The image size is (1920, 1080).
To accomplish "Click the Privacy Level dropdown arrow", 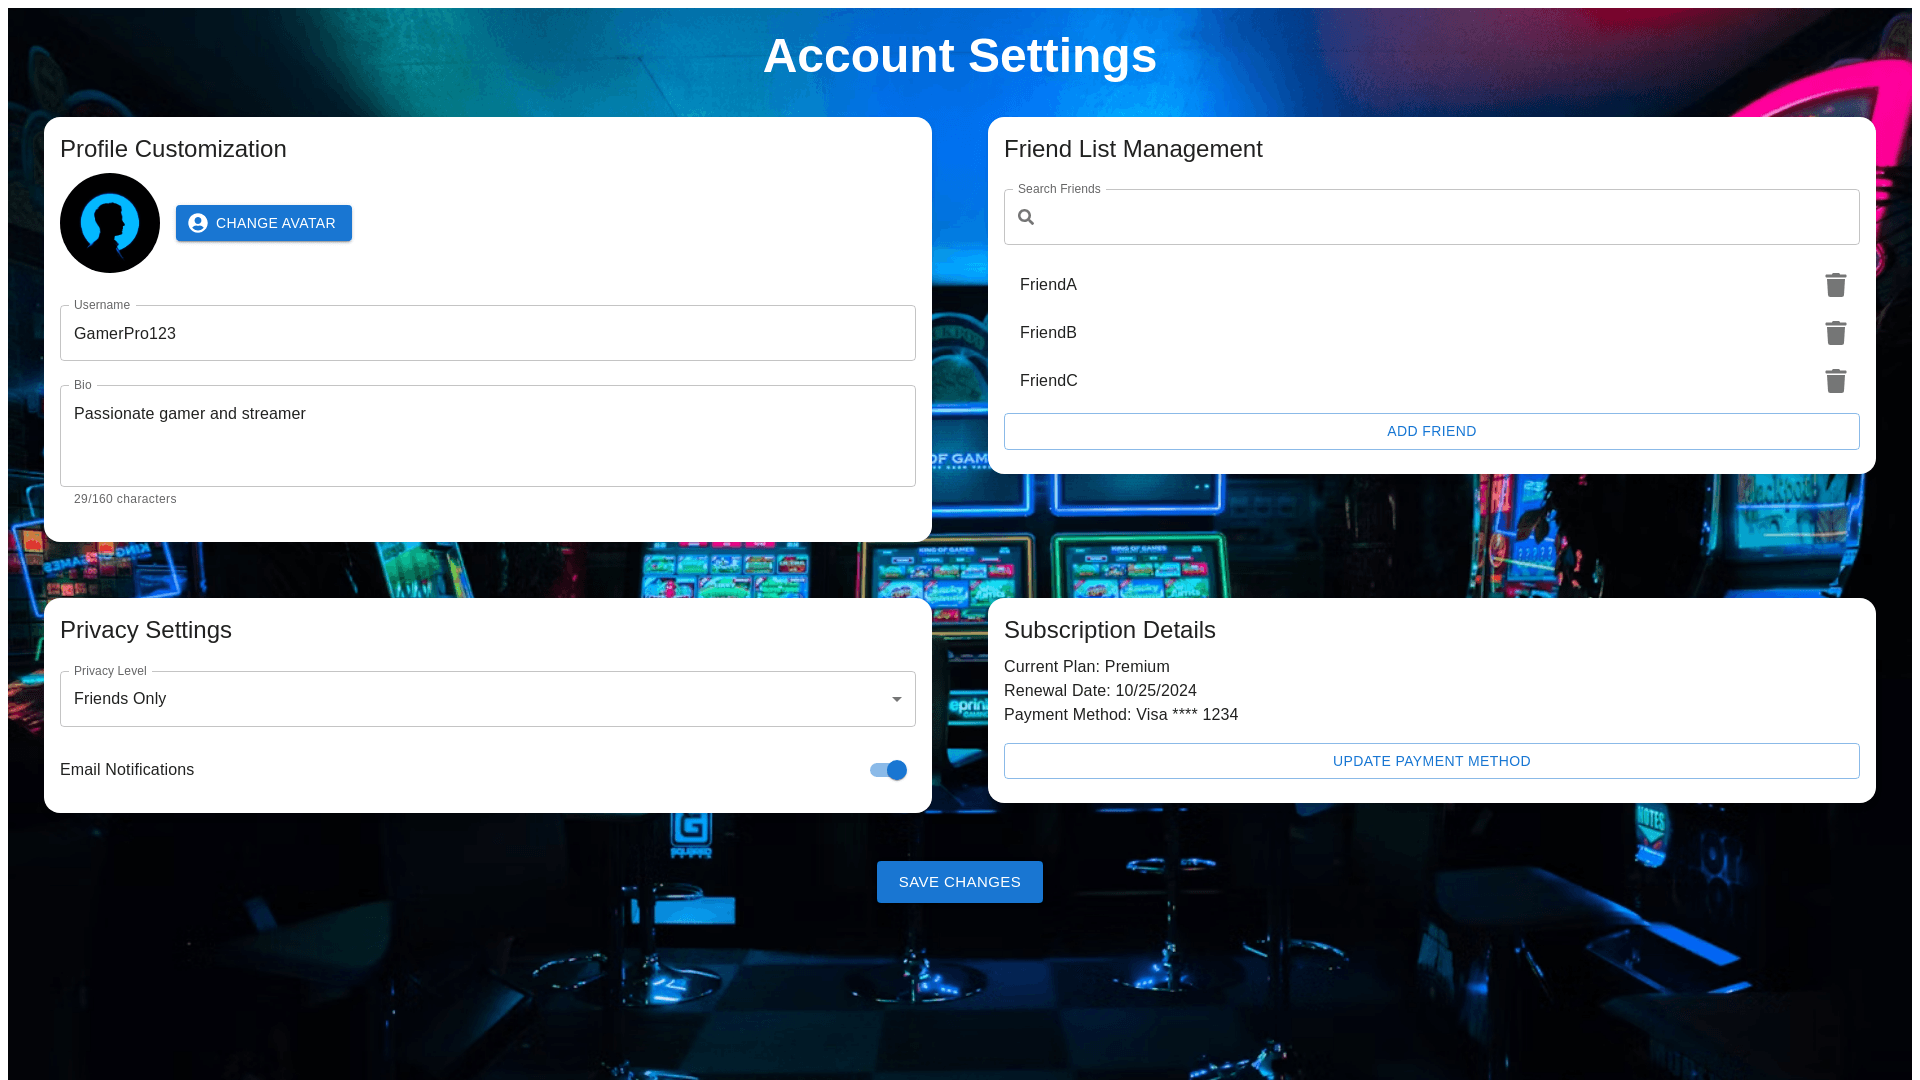I will pyautogui.click(x=896, y=699).
